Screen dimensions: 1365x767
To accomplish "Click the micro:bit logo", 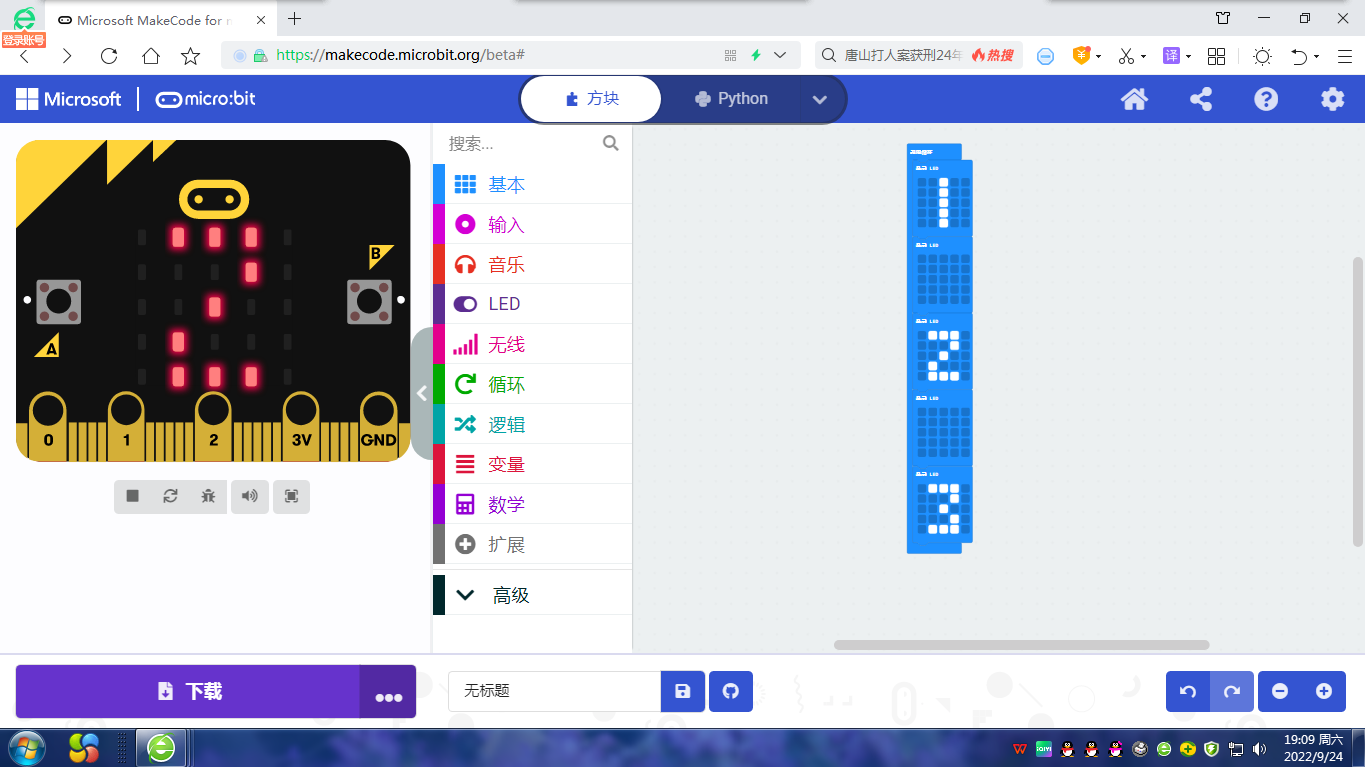I will pyautogui.click(x=205, y=99).
